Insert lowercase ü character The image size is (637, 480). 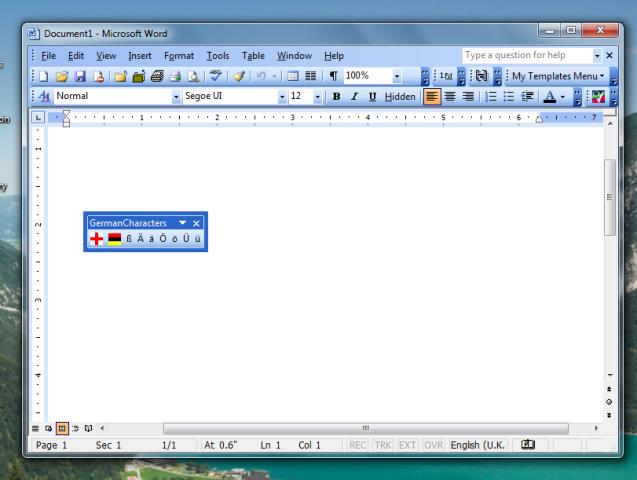click(x=197, y=239)
